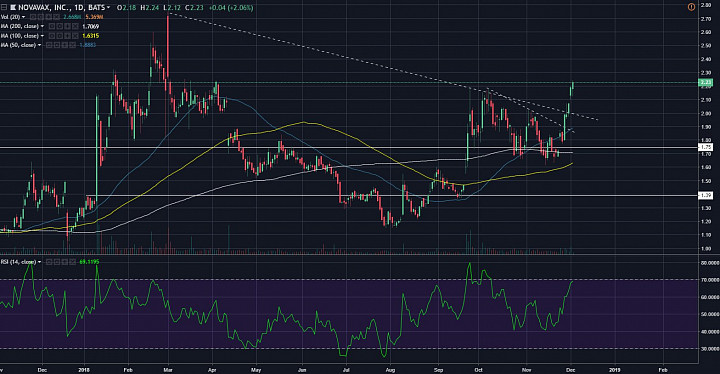Click the Mar label on the time axis
Image resolution: width=720 pixels, height=374 pixels.
click(x=168, y=369)
